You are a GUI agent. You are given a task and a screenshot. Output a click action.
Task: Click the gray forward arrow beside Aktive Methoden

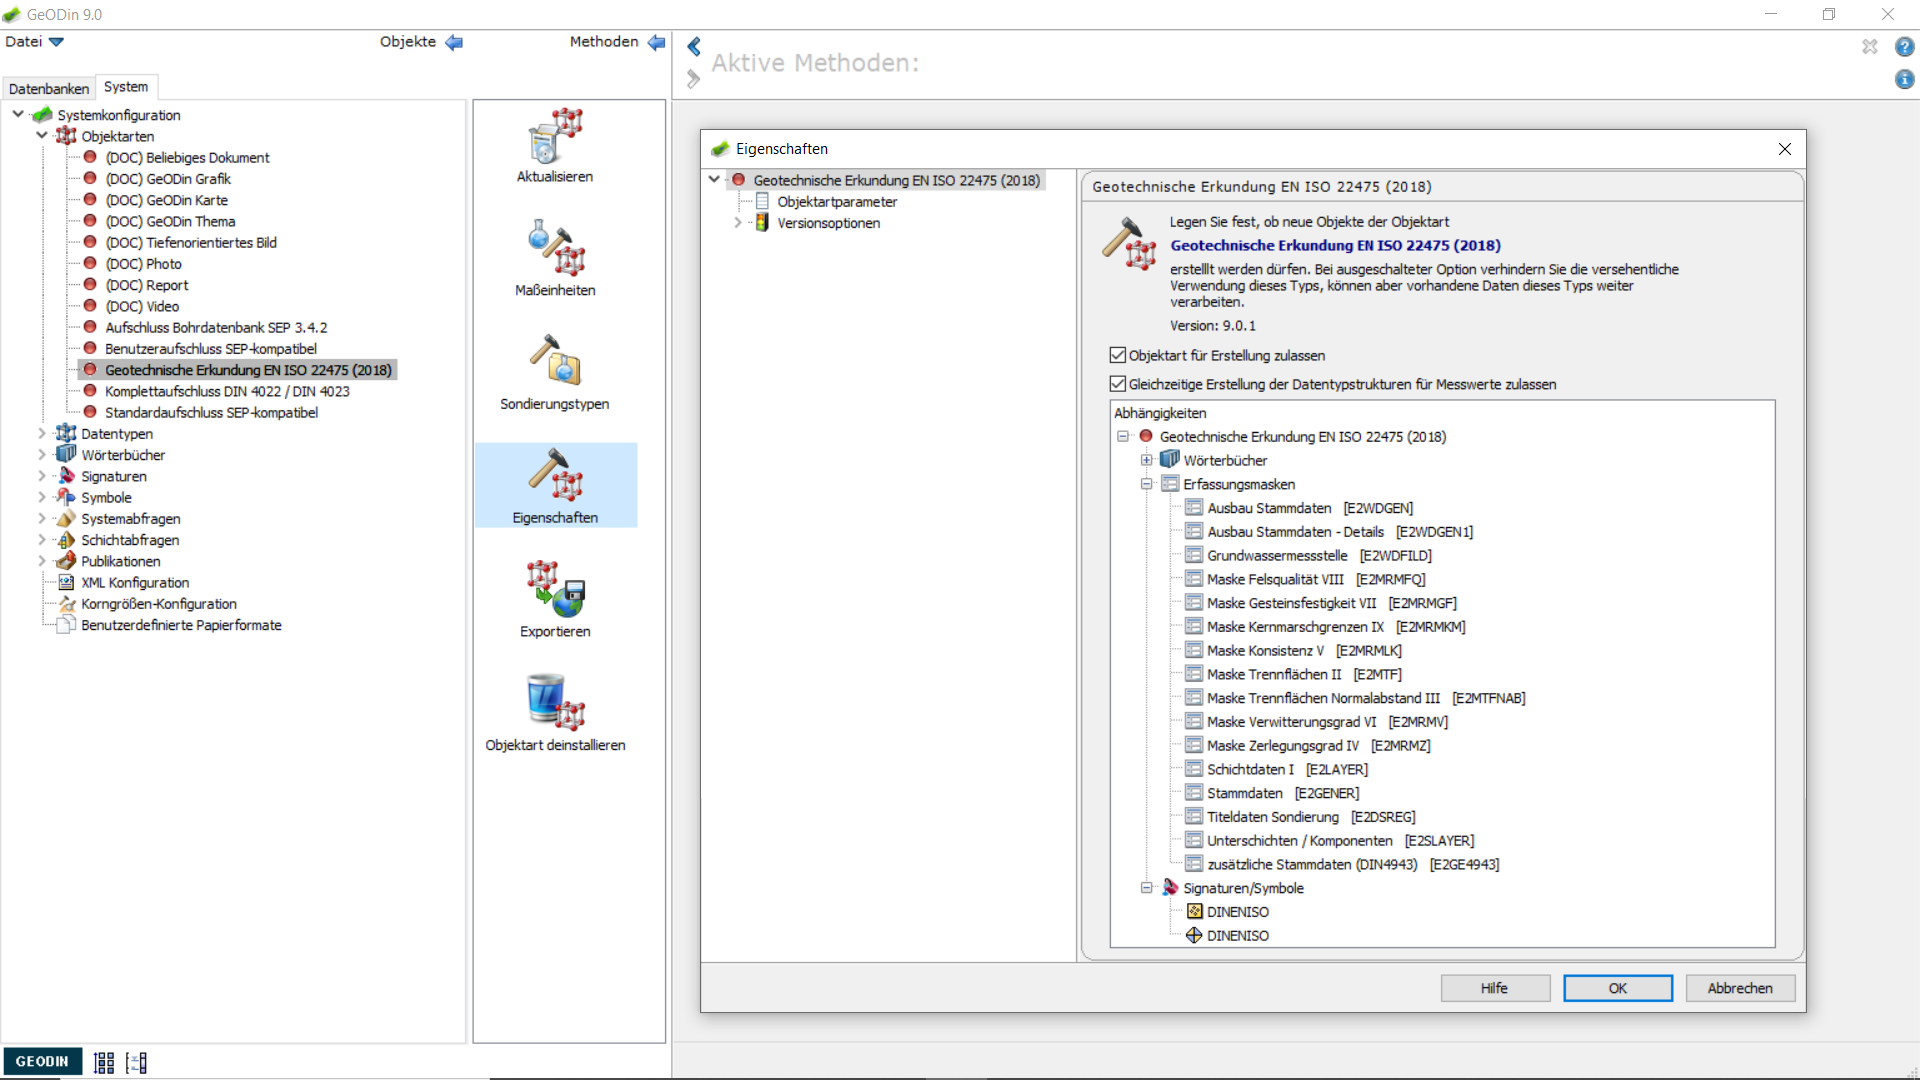pos(694,79)
